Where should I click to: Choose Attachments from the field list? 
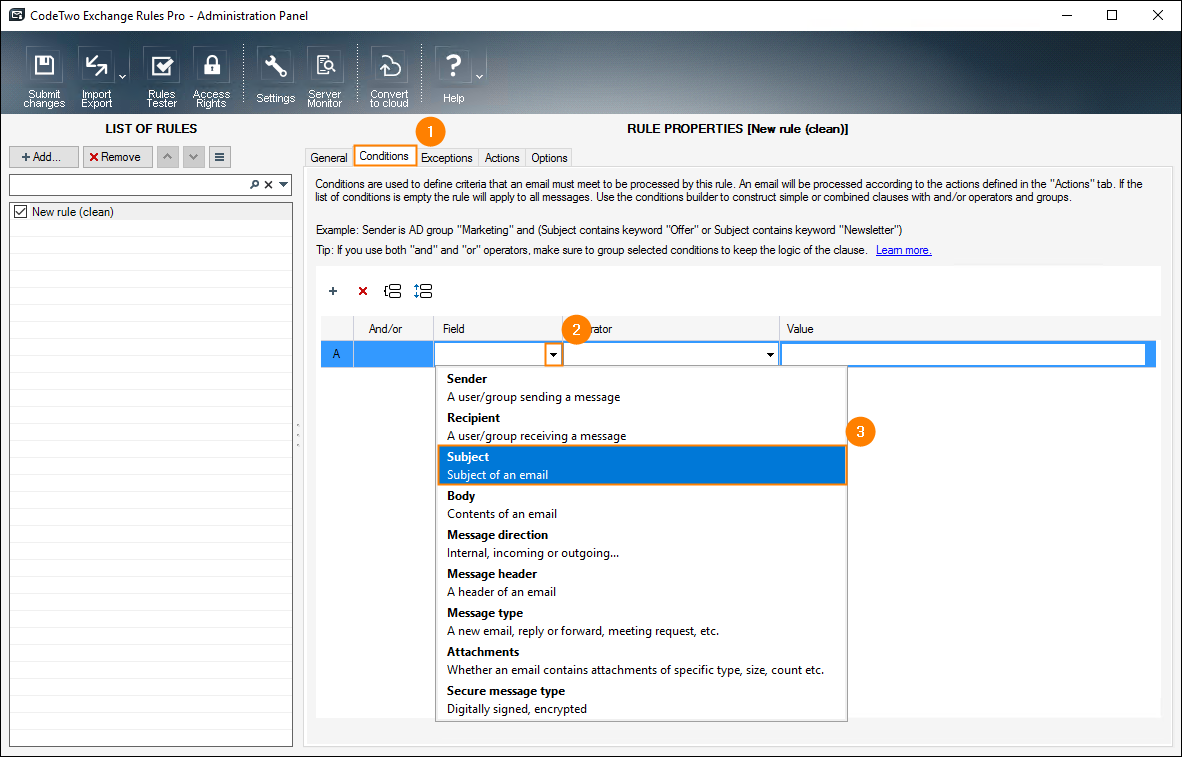click(642, 660)
